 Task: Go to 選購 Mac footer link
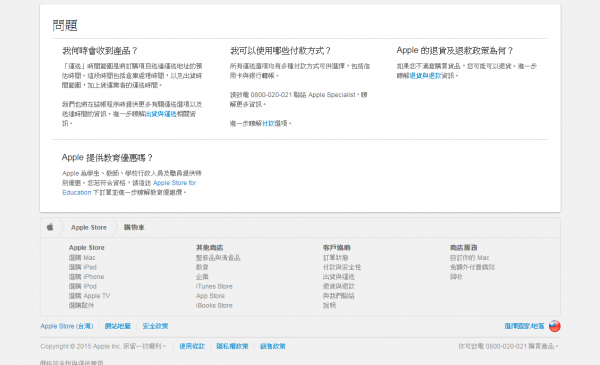point(82,257)
